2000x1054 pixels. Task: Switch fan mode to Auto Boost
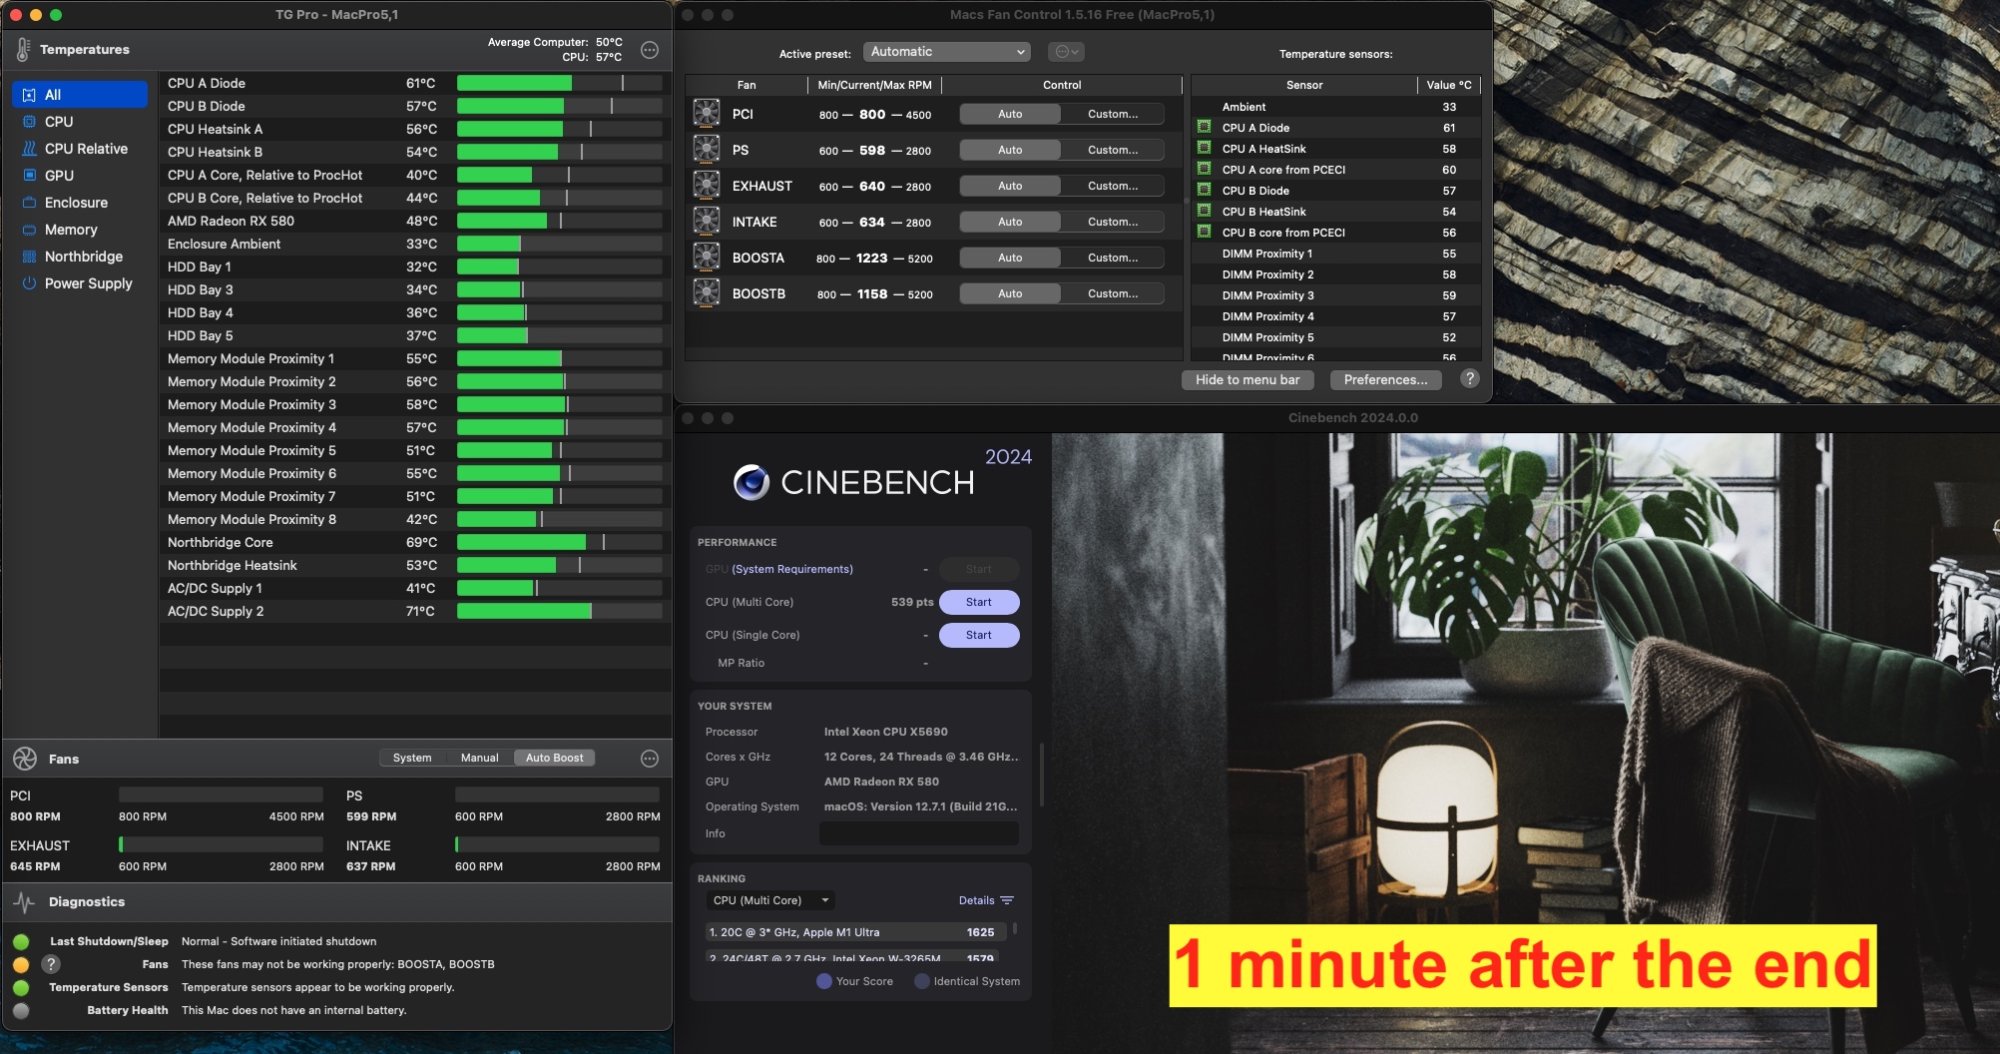click(554, 758)
